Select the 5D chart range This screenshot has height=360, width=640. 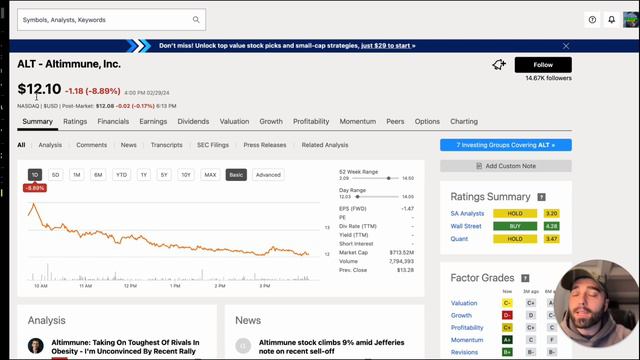(56, 175)
